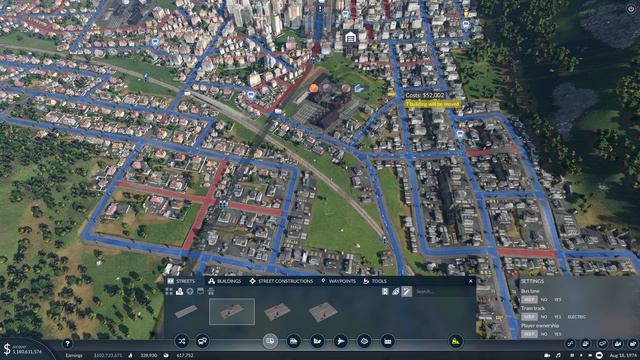This screenshot has height=360, width=640.
Task: Toggle third data layer icon in bottom-right
Action: click(x=602, y=344)
